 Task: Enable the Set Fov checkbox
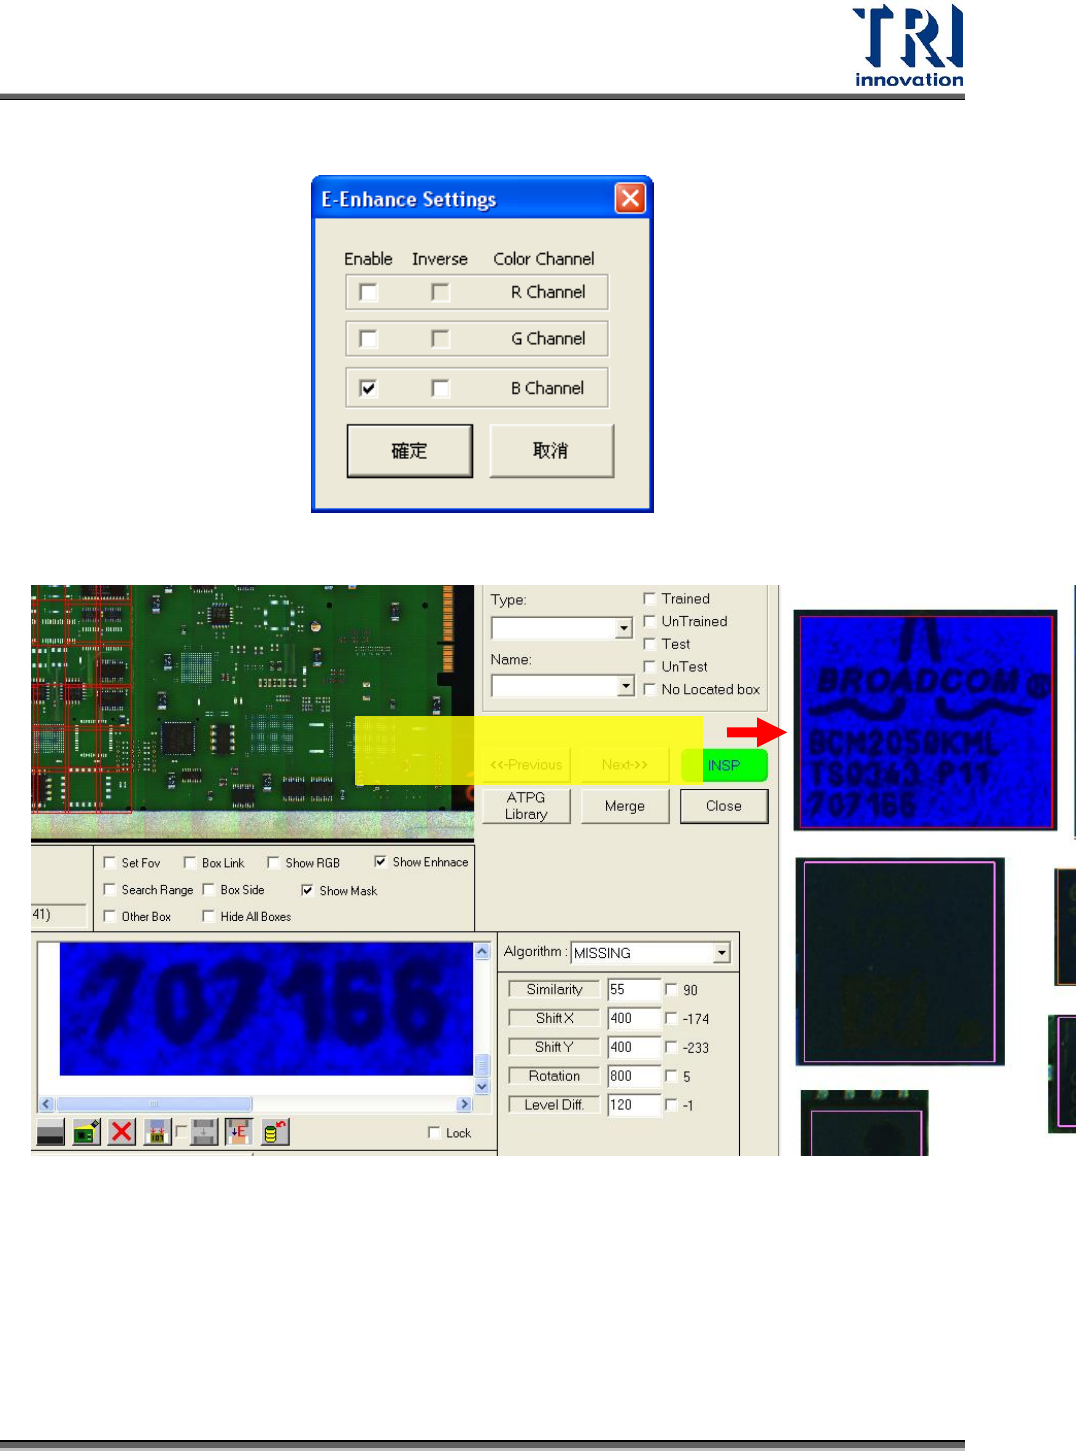110,862
